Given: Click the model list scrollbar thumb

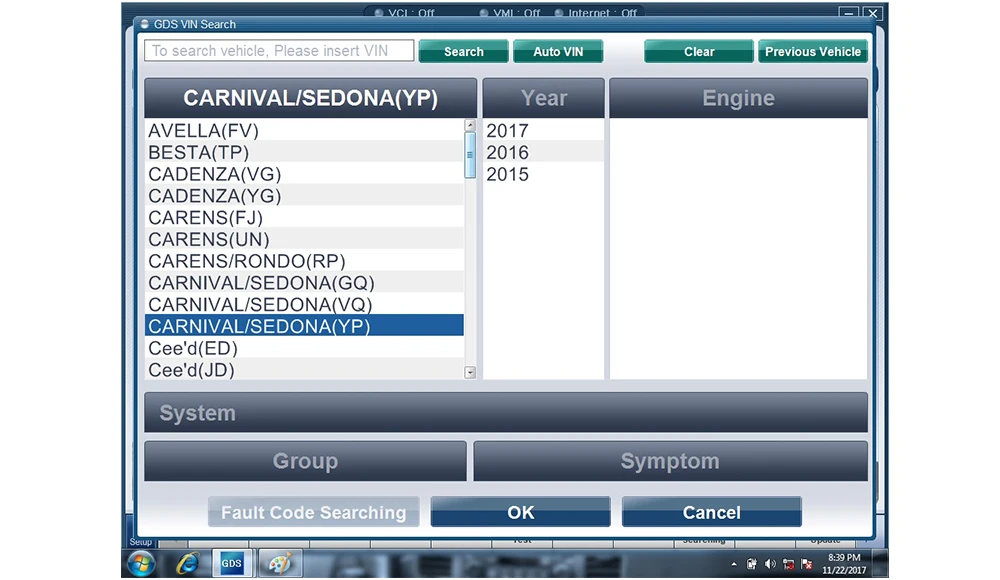Looking at the screenshot, I should click(470, 155).
